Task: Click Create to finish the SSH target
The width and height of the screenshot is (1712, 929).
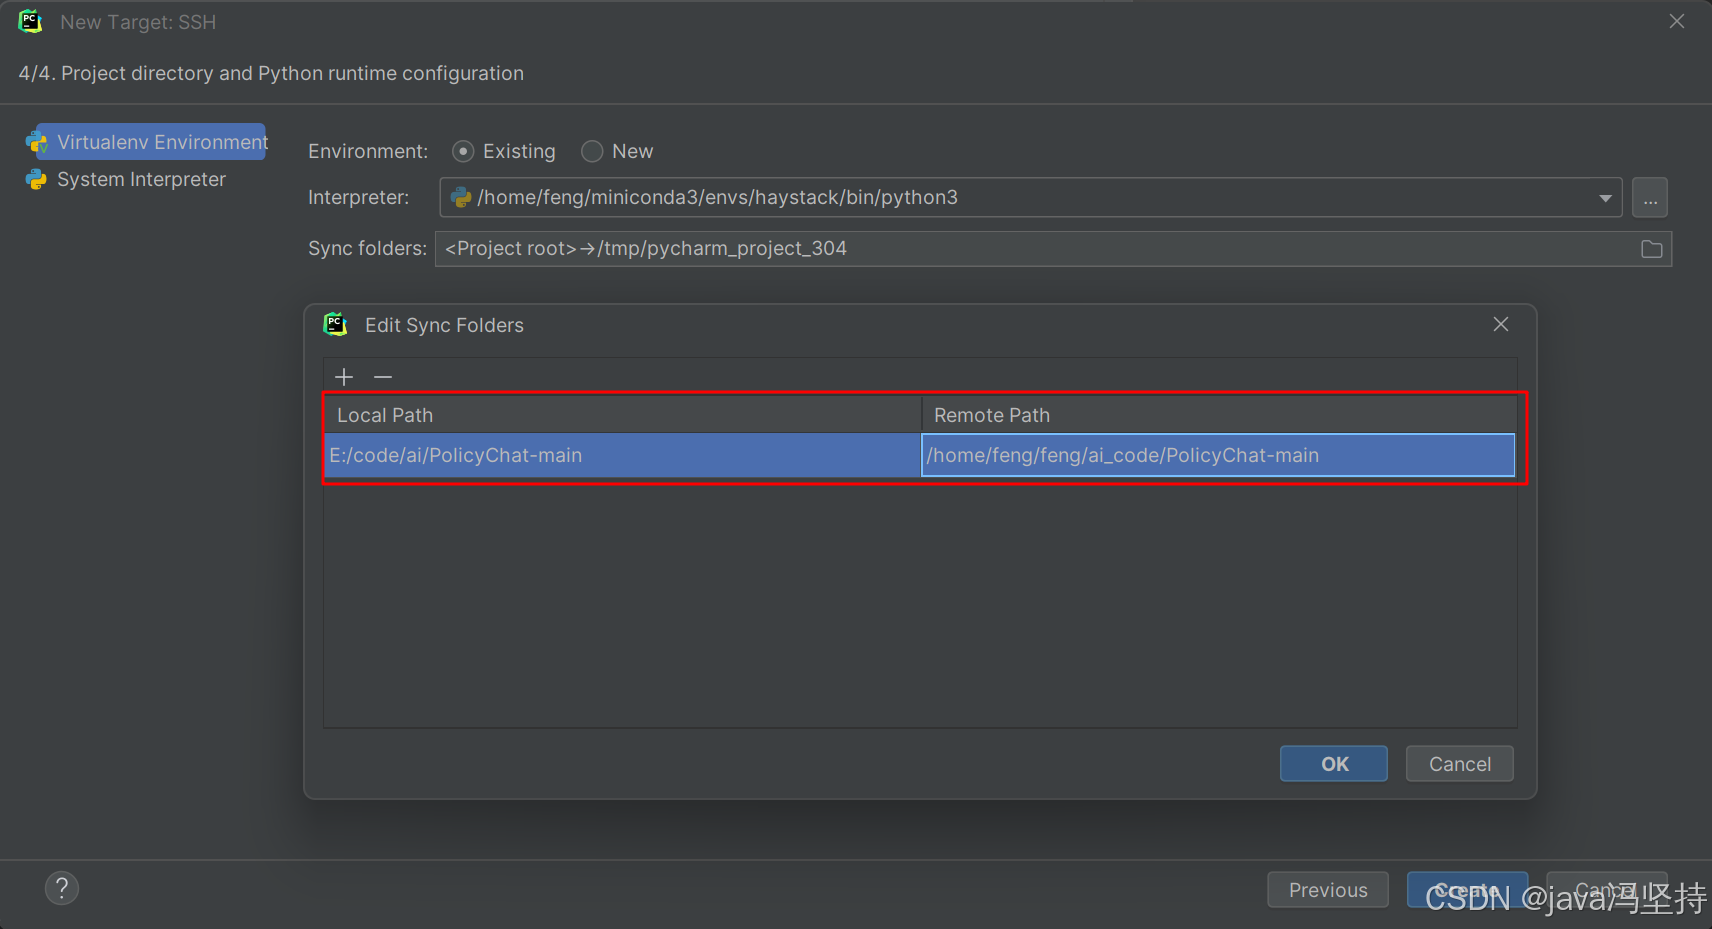Action: (1466, 889)
